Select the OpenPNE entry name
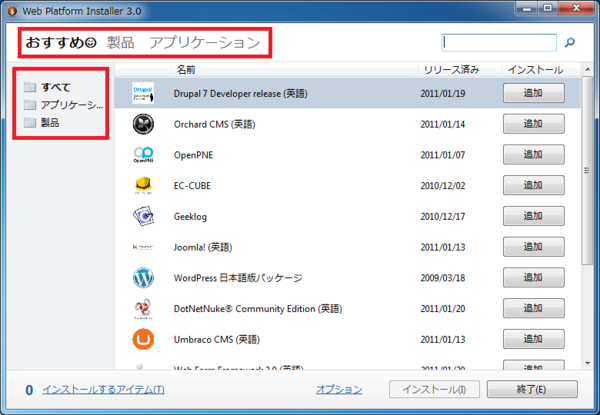The height and width of the screenshot is (415, 600). tap(193, 155)
